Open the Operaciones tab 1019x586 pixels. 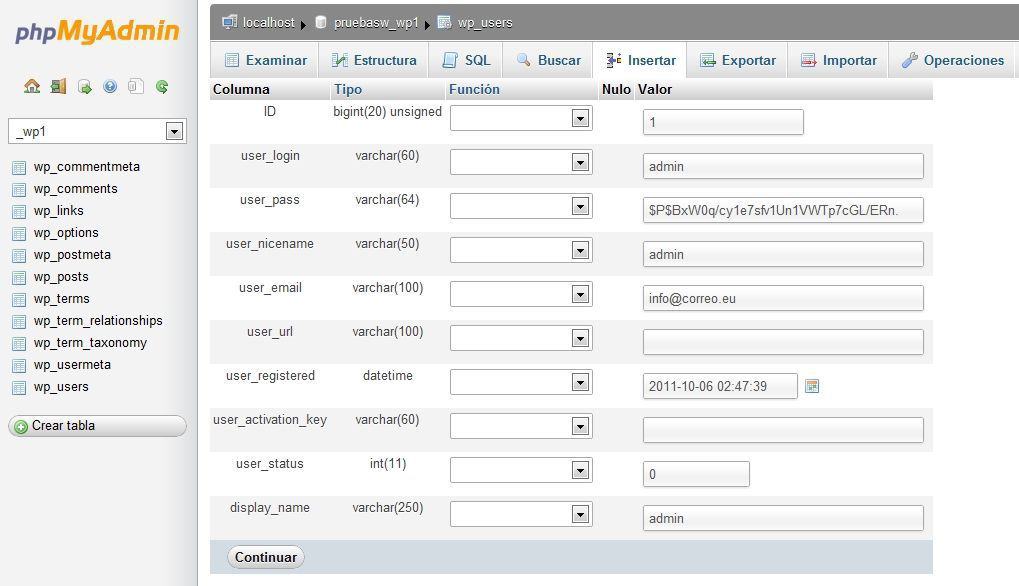[952, 60]
